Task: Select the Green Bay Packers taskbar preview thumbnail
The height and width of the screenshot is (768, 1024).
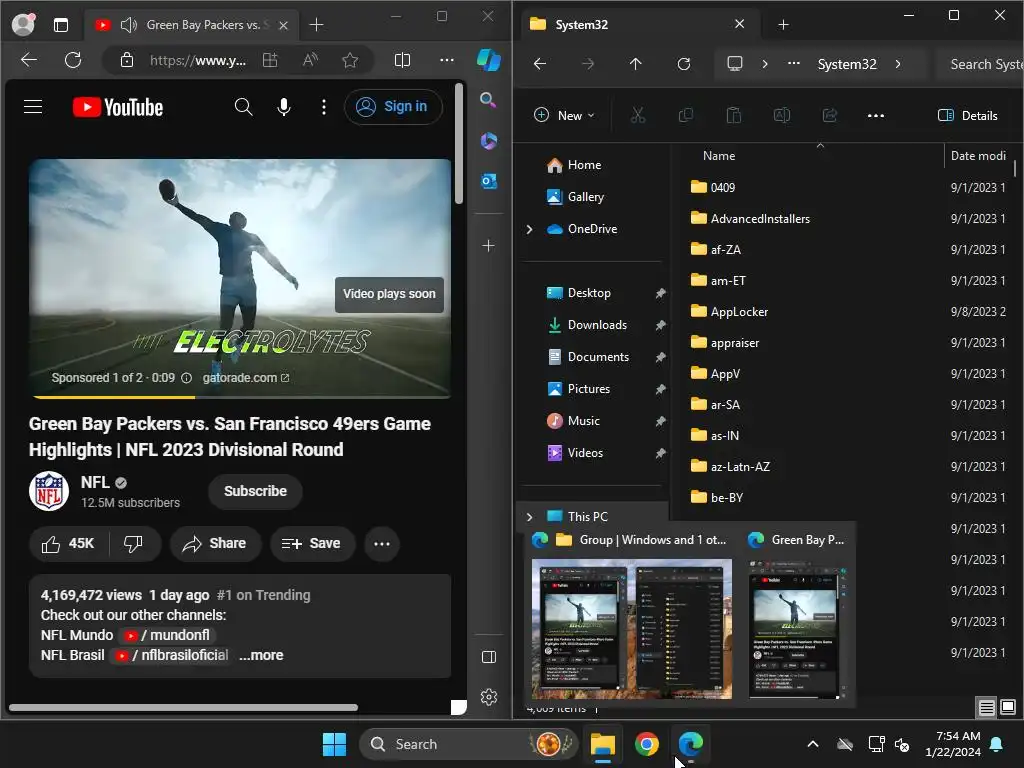Action: [793, 627]
